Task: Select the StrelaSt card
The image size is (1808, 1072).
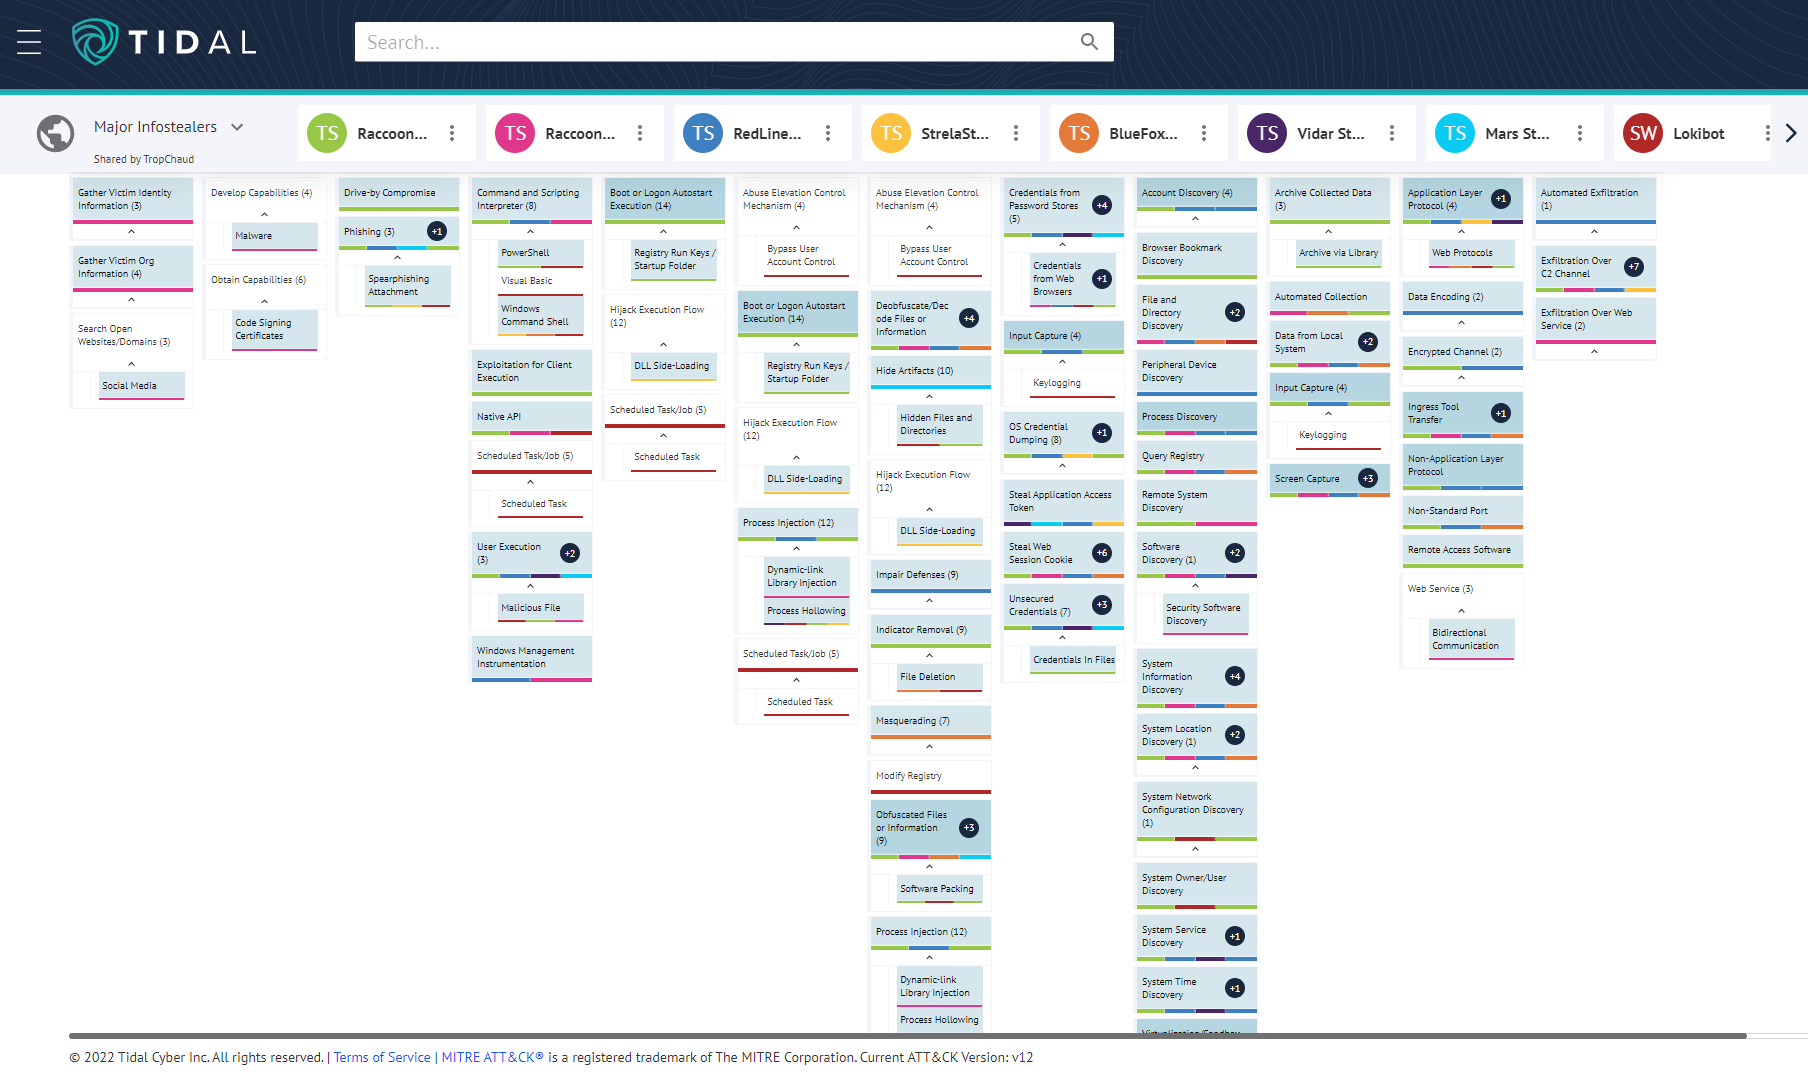Action: click(950, 133)
